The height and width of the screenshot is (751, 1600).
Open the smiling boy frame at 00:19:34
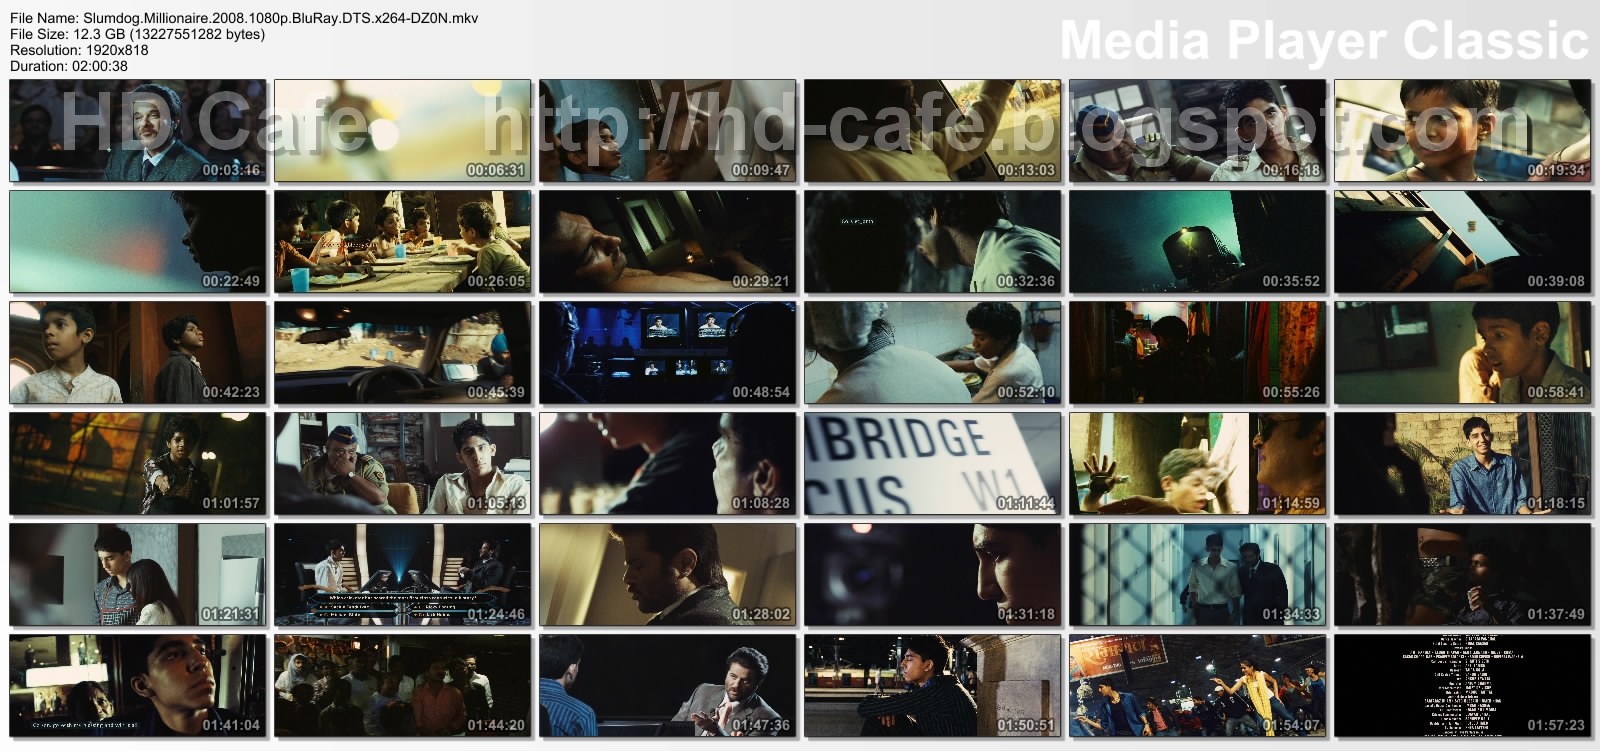1463,131
